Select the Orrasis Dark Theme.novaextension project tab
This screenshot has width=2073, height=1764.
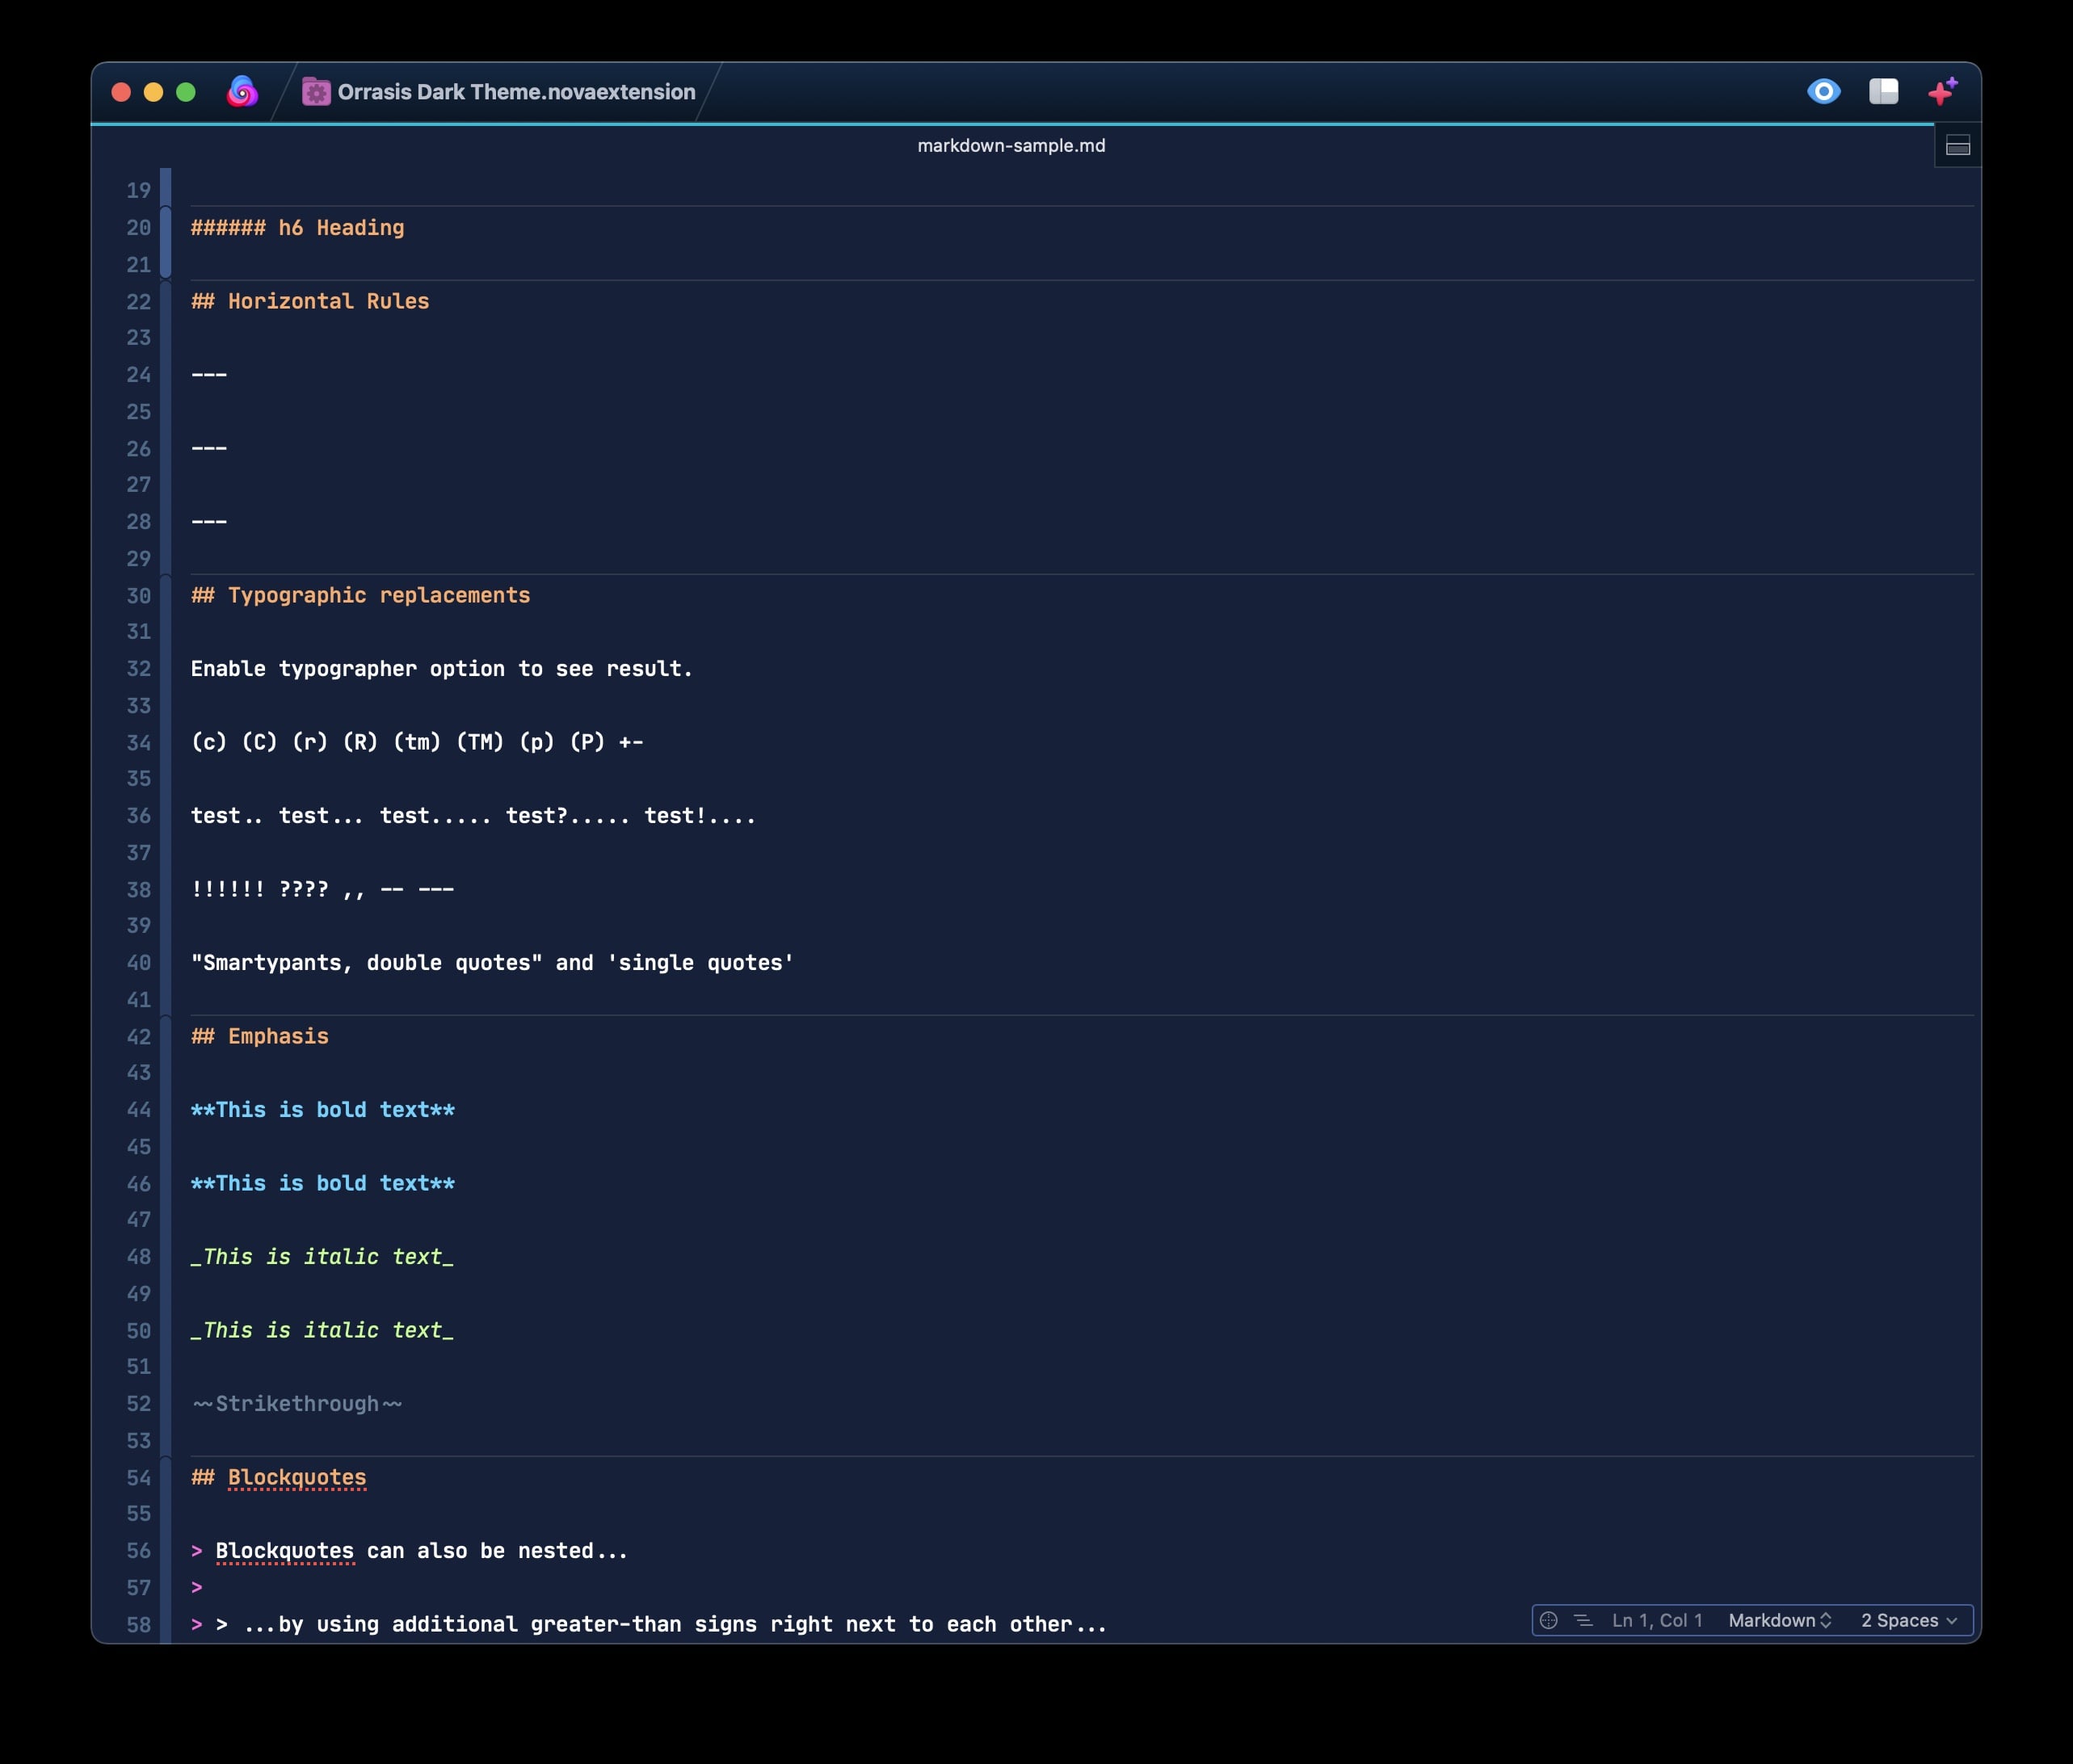coord(516,92)
